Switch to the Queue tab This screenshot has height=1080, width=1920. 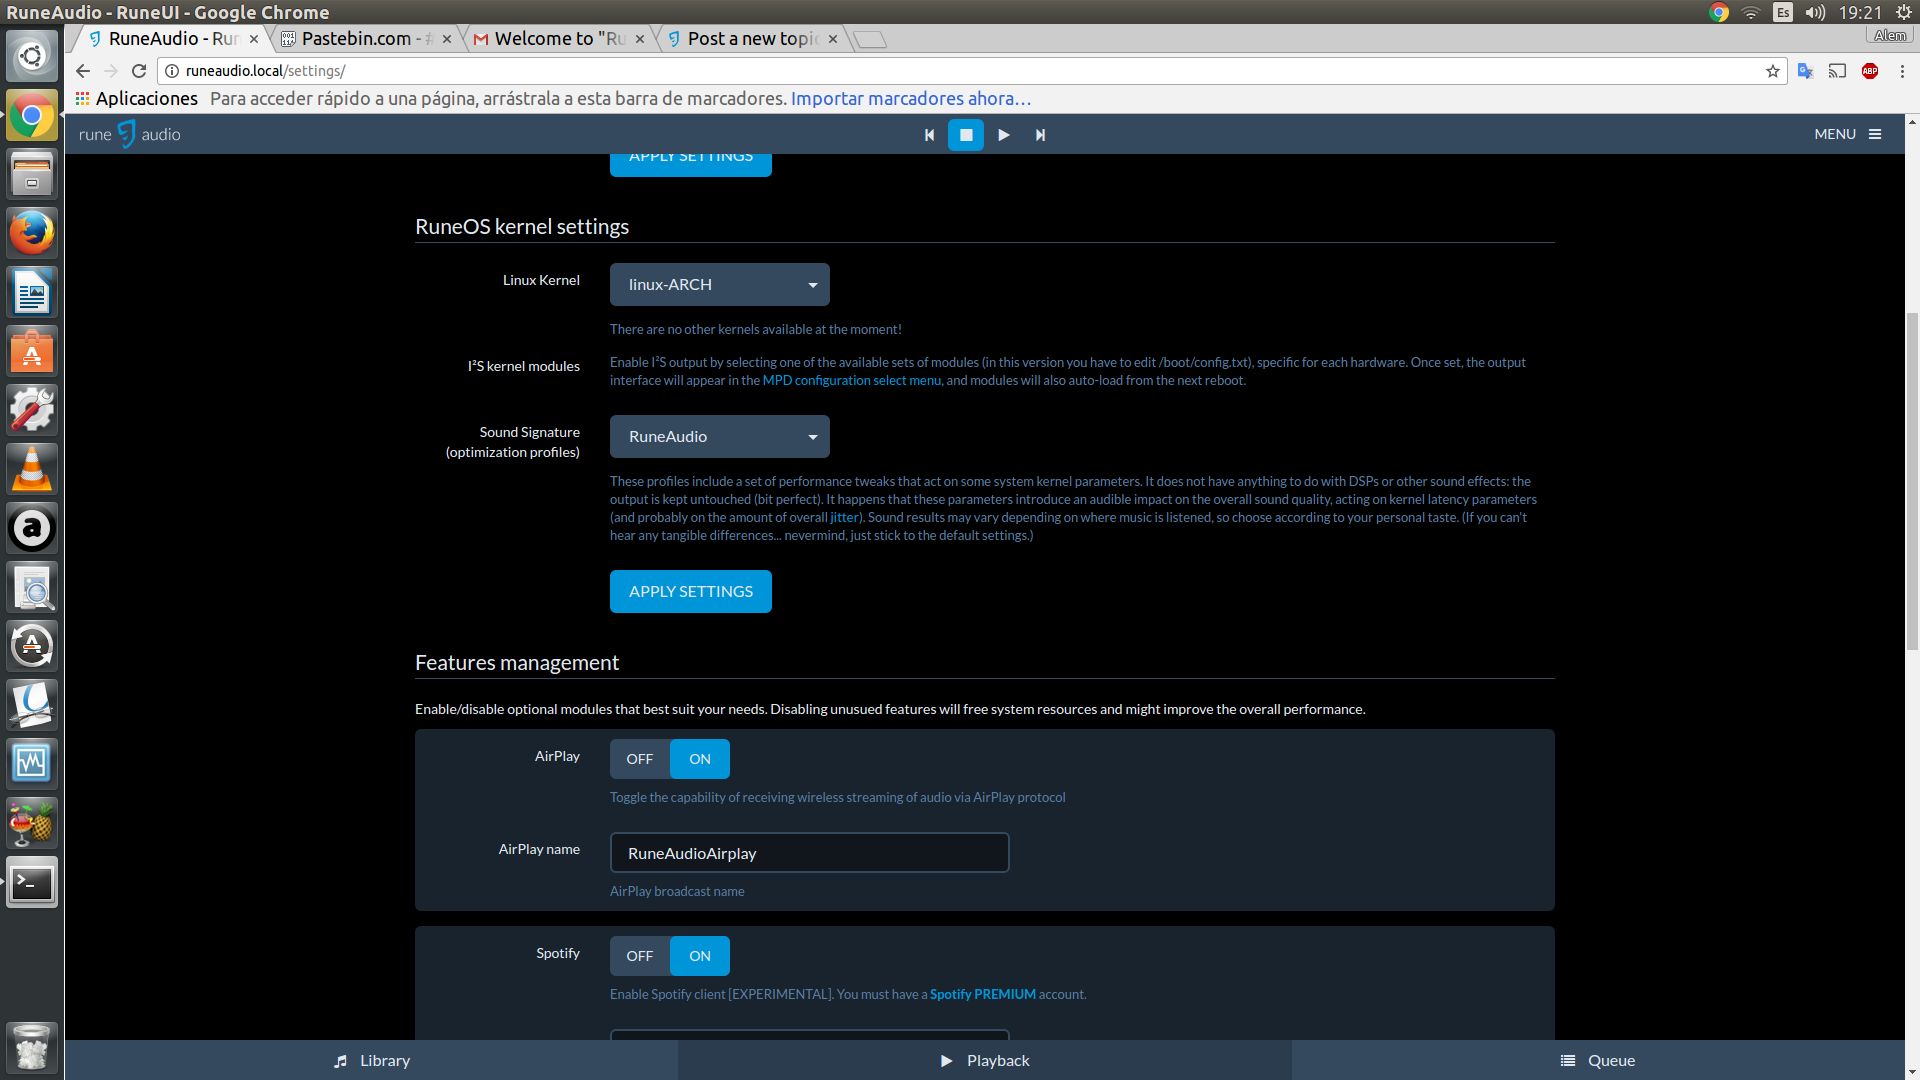[x=1598, y=1060]
